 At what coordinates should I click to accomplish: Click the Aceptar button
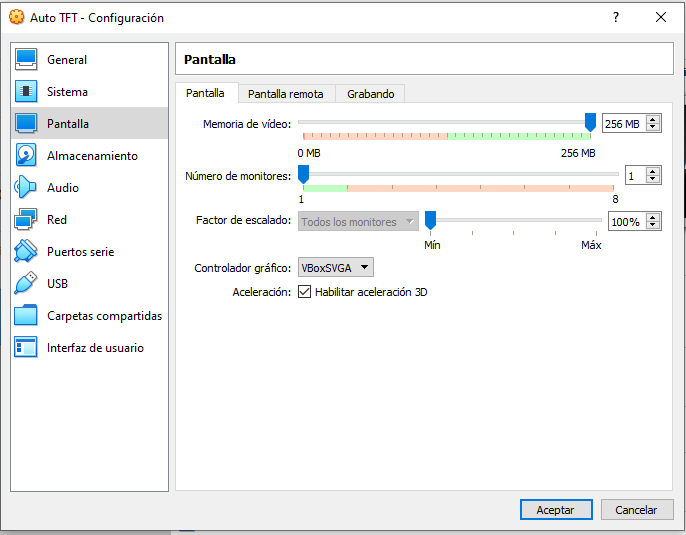[556, 510]
